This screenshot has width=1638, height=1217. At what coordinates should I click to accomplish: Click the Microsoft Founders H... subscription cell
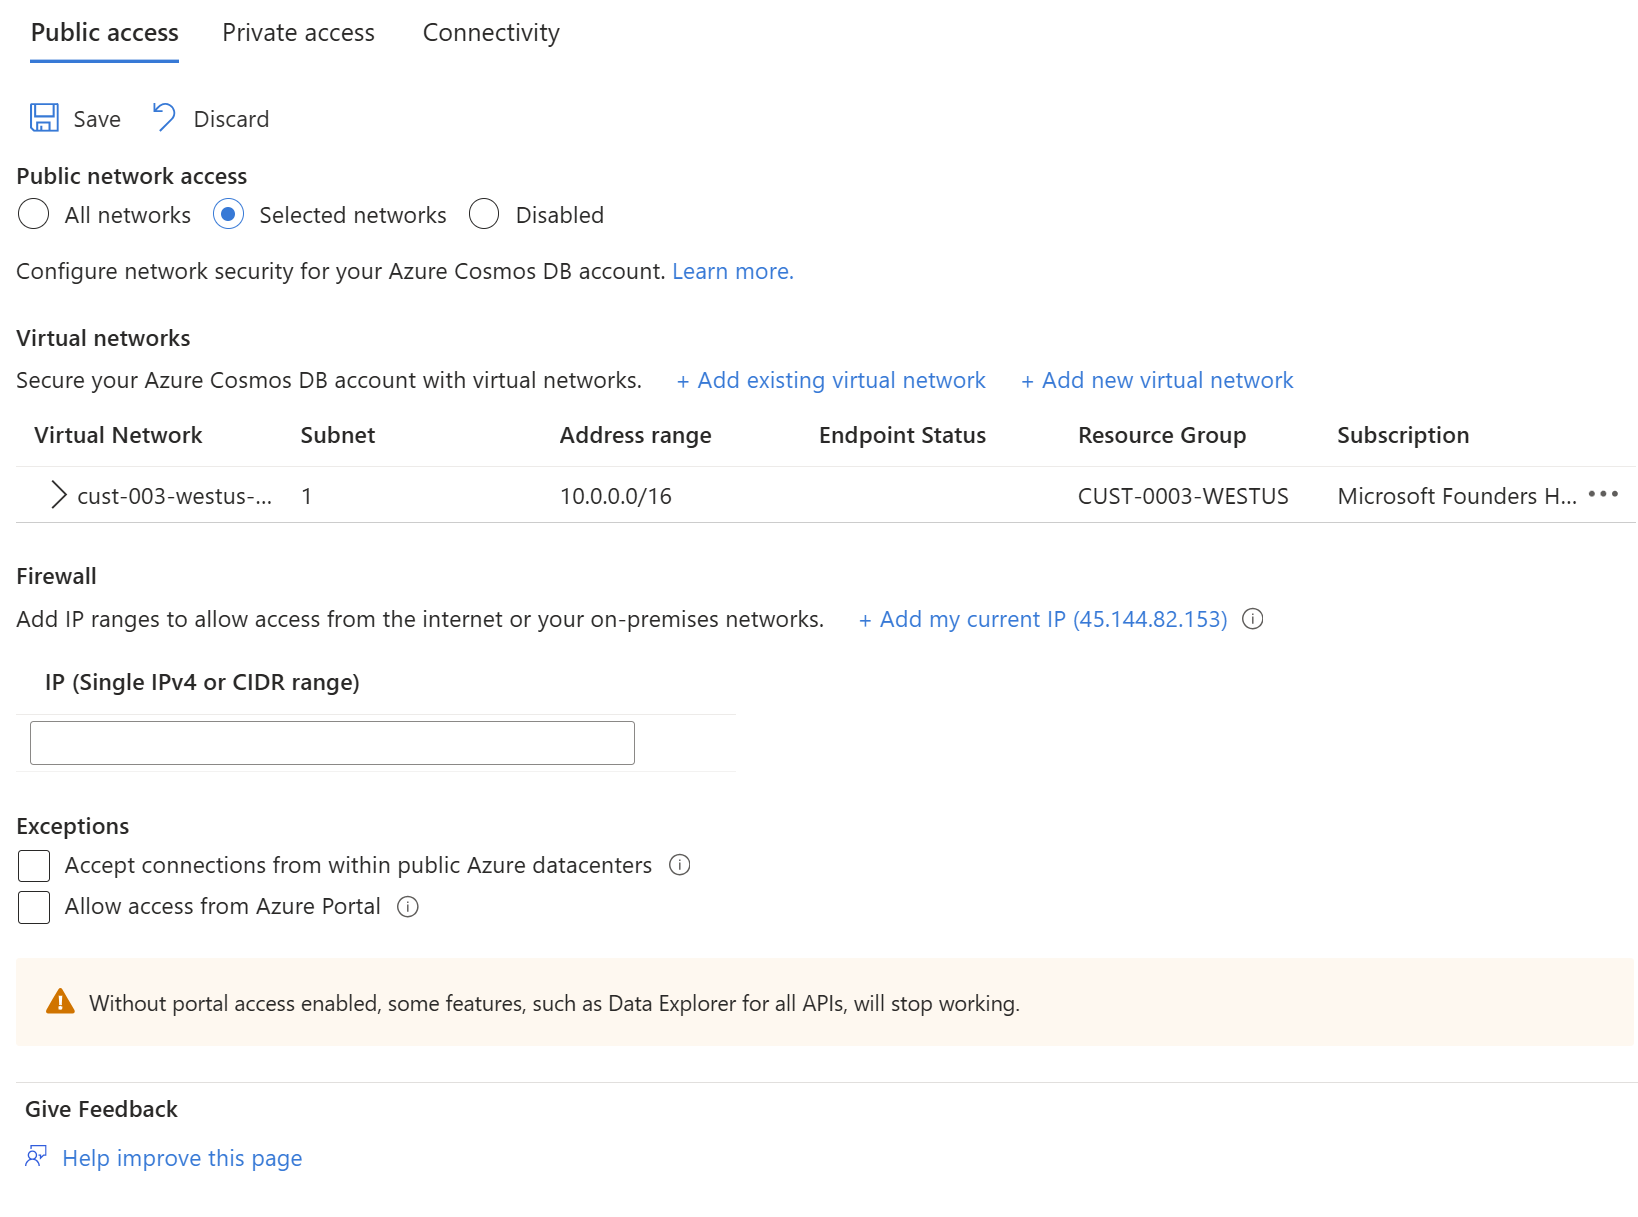point(1457,496)
